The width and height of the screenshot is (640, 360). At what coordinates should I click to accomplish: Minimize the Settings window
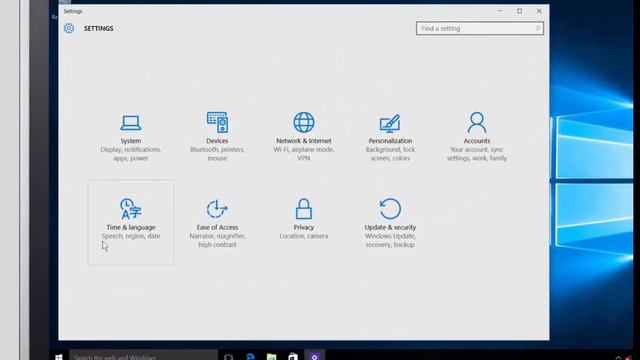(500, 11)
